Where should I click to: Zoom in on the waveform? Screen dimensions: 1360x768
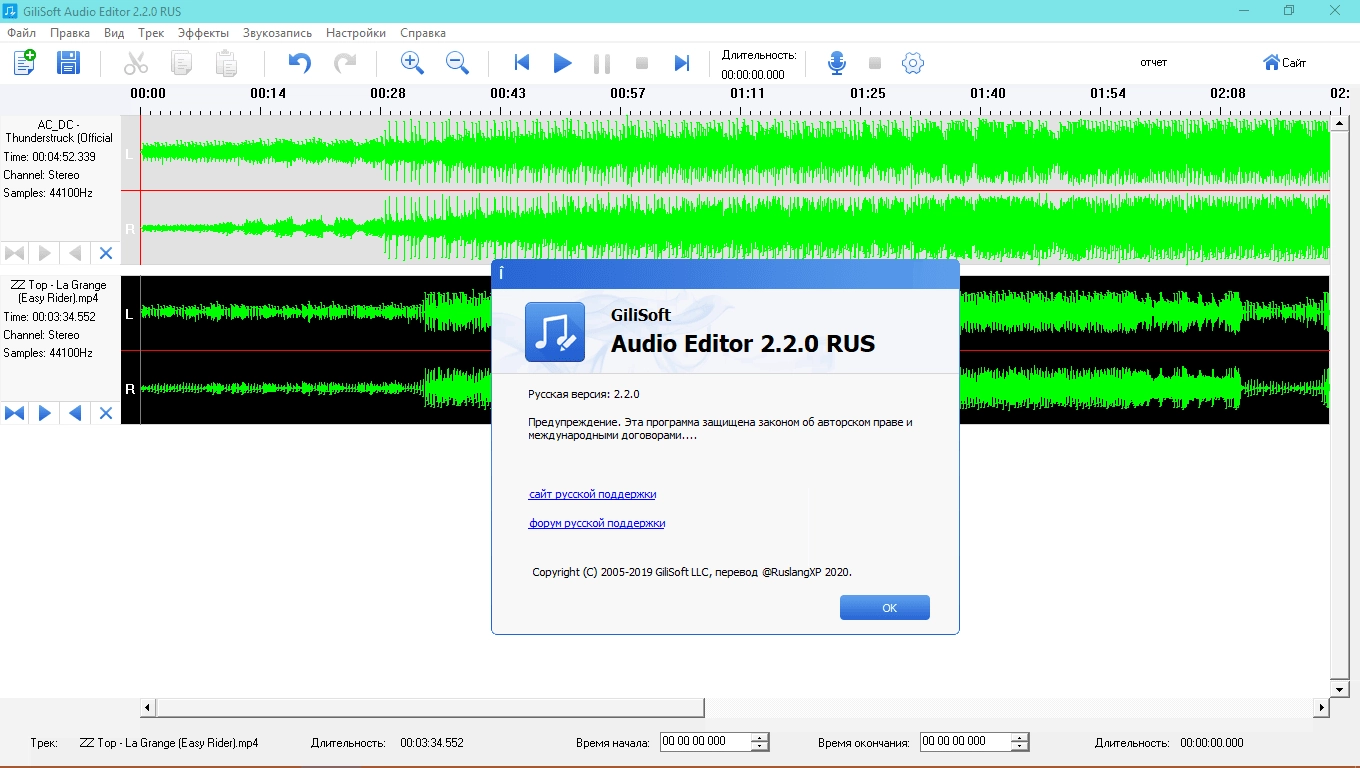(x=412, y=63)
